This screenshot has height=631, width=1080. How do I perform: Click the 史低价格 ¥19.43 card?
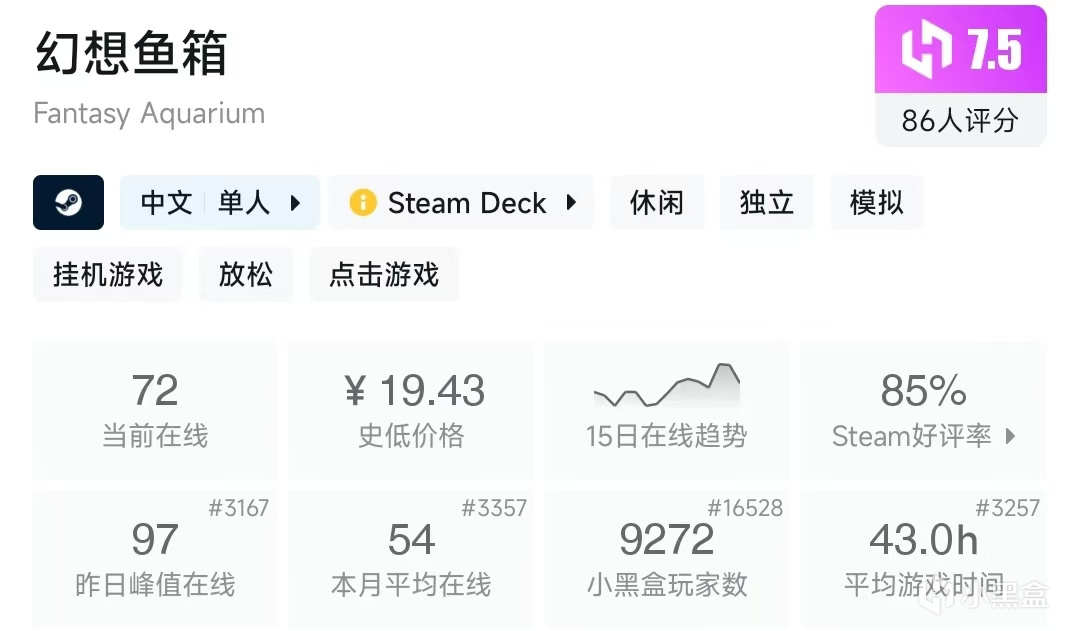coord(411,410)
